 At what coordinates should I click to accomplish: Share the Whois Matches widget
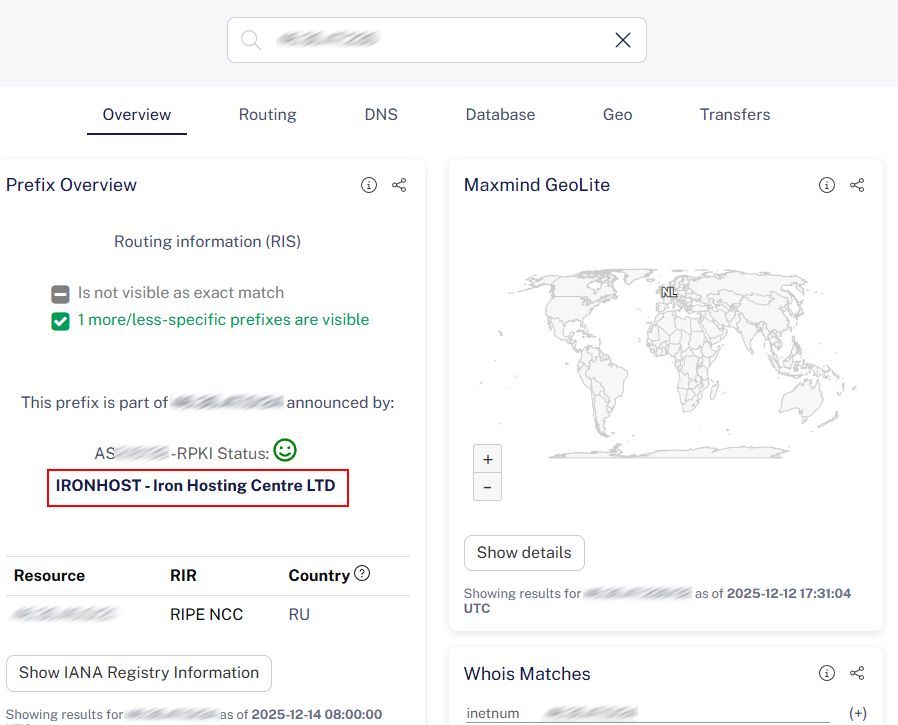click(857, 674)
